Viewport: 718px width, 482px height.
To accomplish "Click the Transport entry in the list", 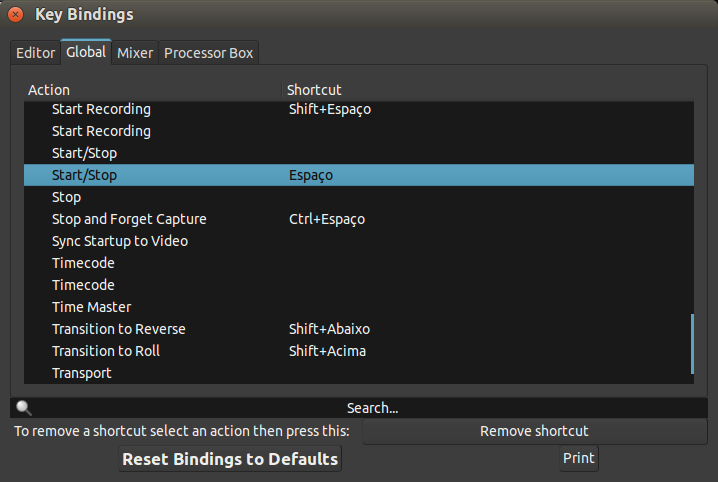I will coord(82,373).
